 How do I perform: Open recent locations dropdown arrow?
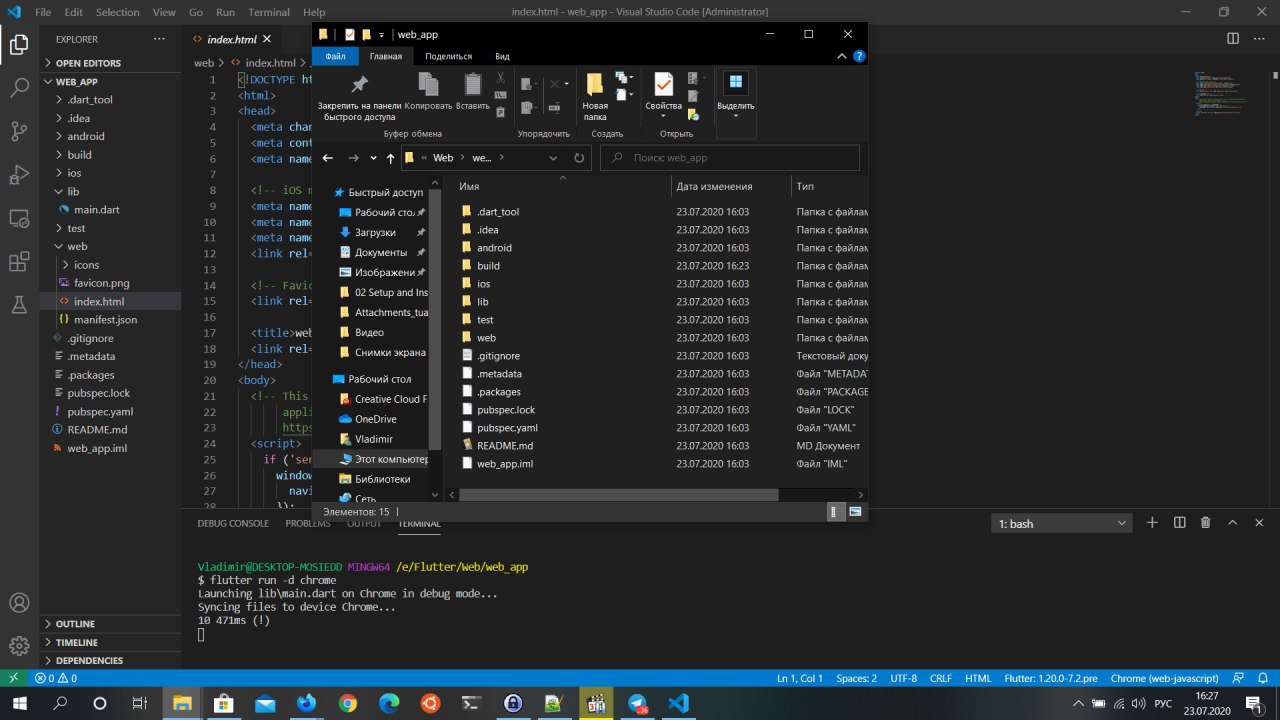373,158
